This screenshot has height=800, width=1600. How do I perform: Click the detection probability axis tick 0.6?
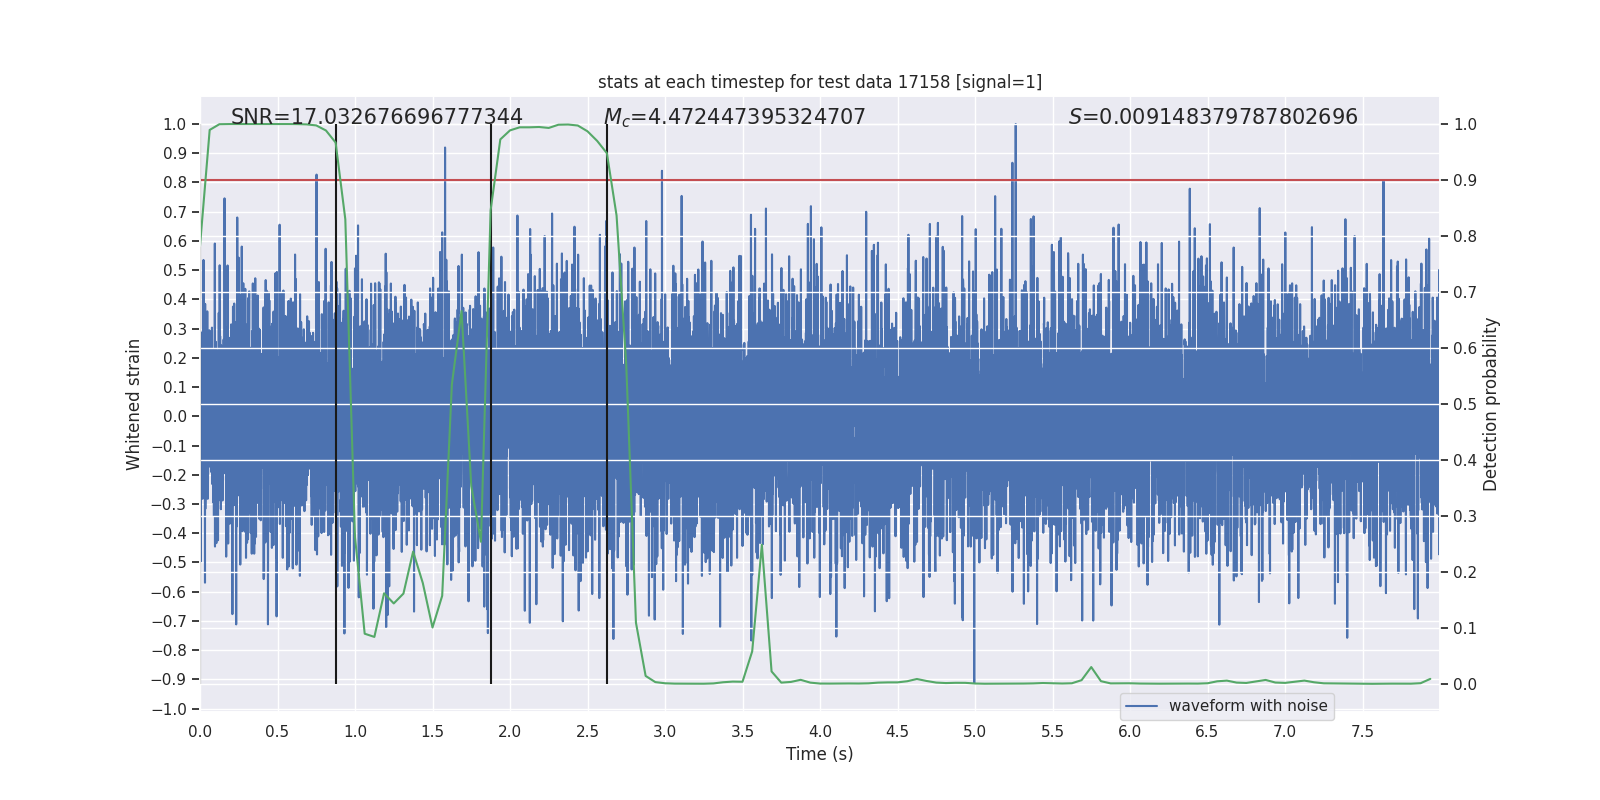[x=1465, y=348]
